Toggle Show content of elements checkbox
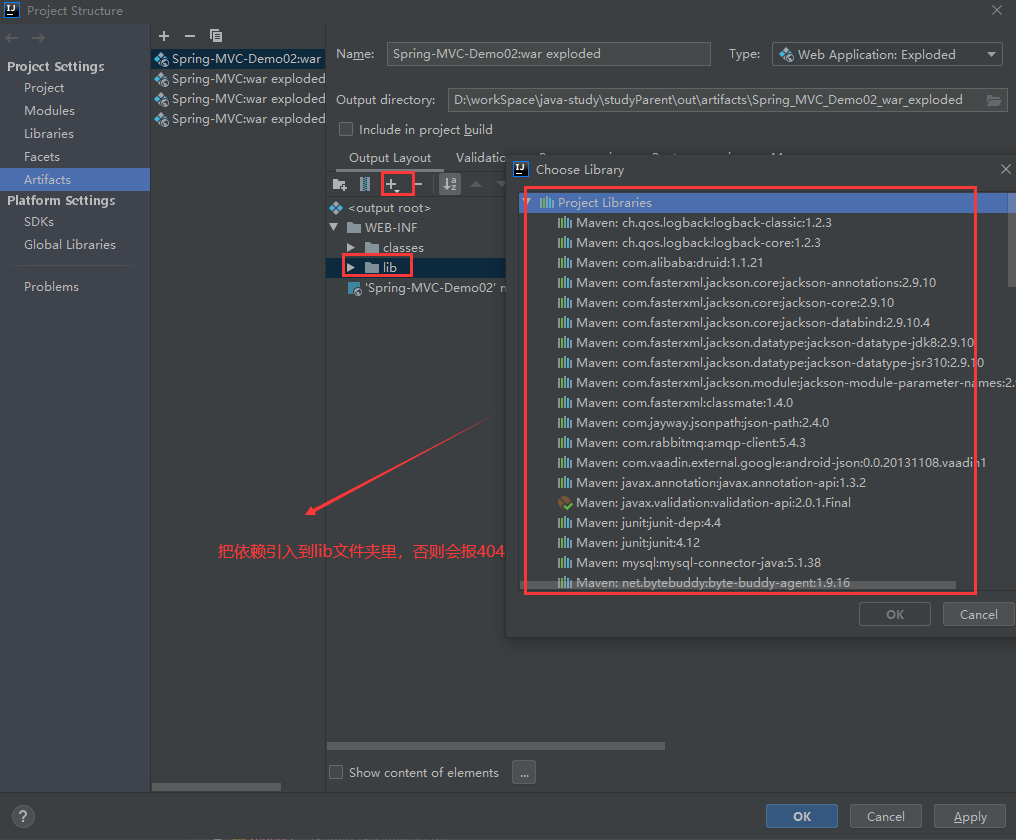The image size is (1016, 840). (336, 772)
